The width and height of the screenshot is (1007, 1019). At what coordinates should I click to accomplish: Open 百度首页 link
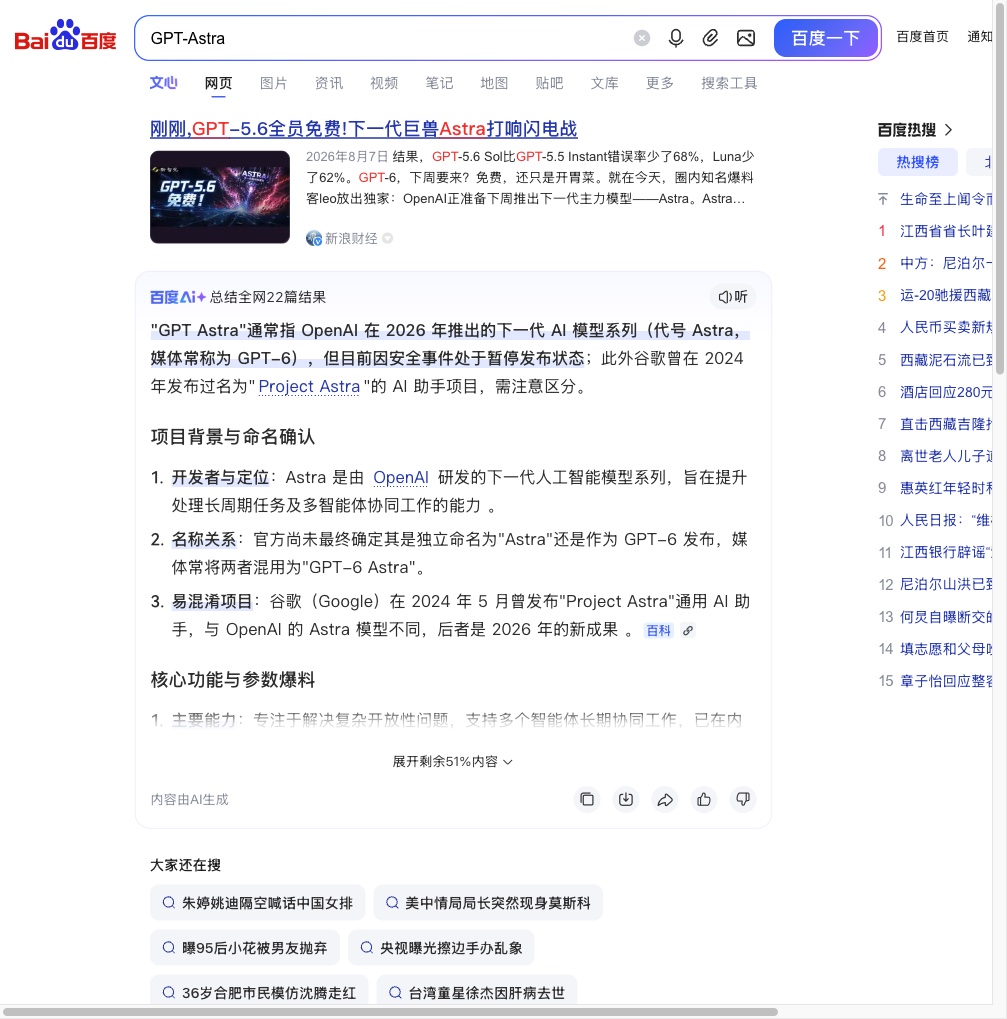(922, 36)
